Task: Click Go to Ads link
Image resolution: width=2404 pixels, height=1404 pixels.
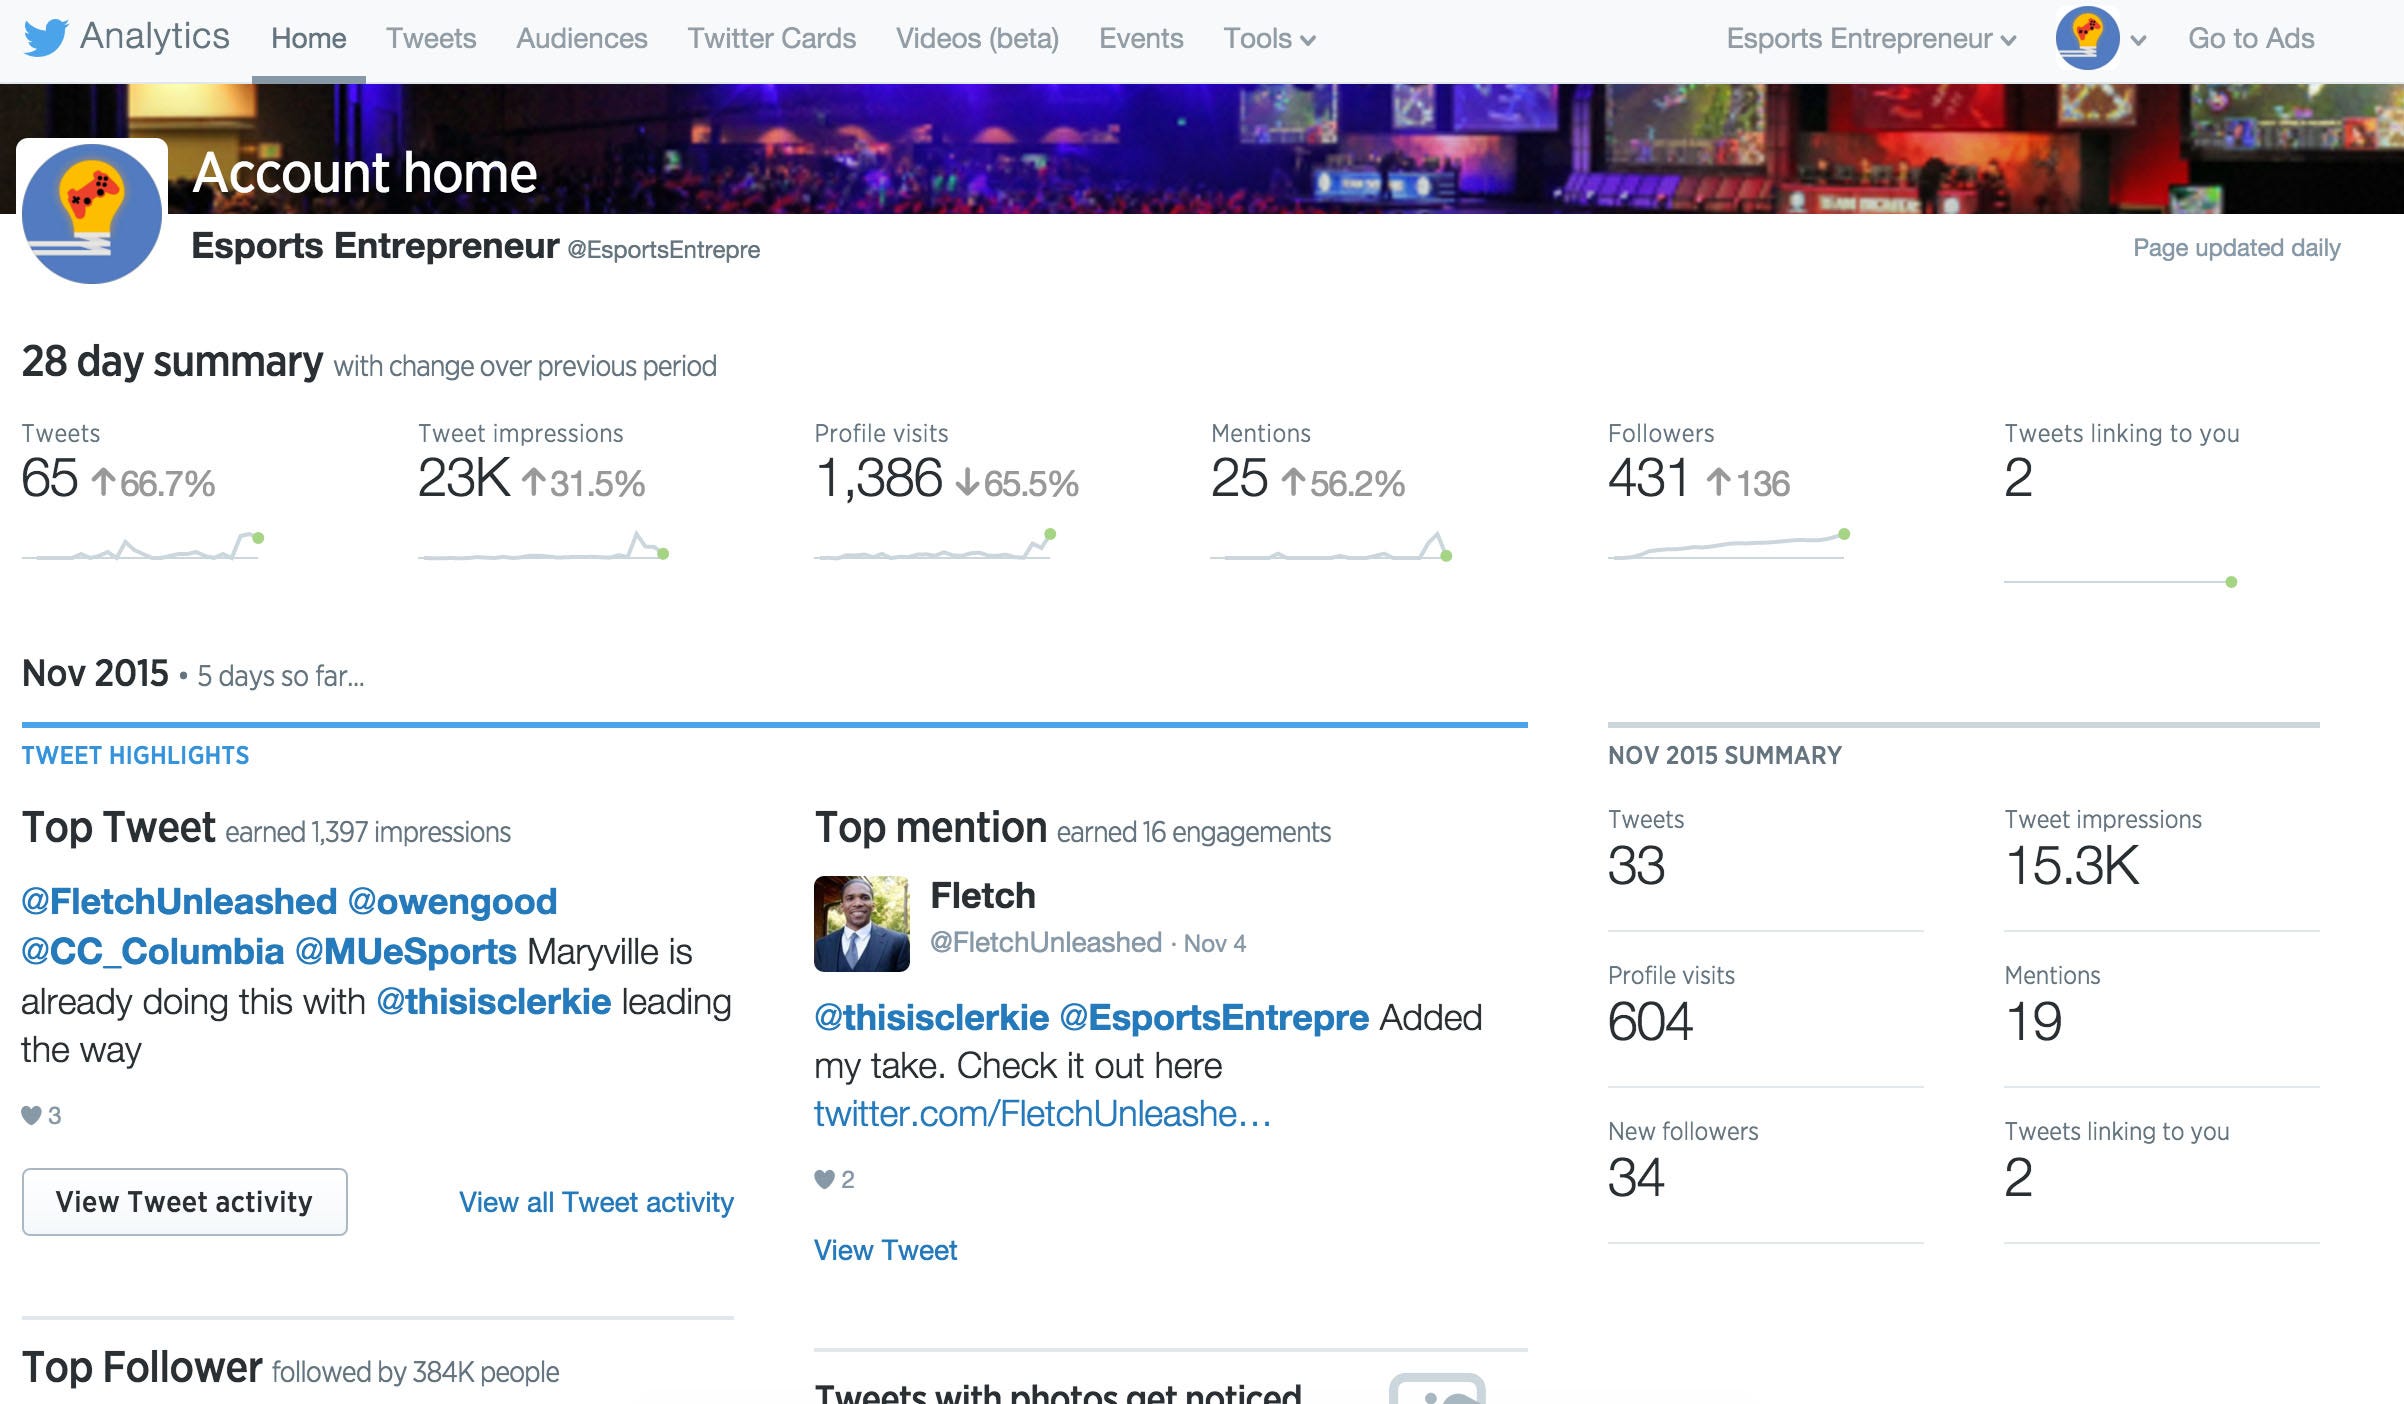Action: click(x=2251, y=39)
